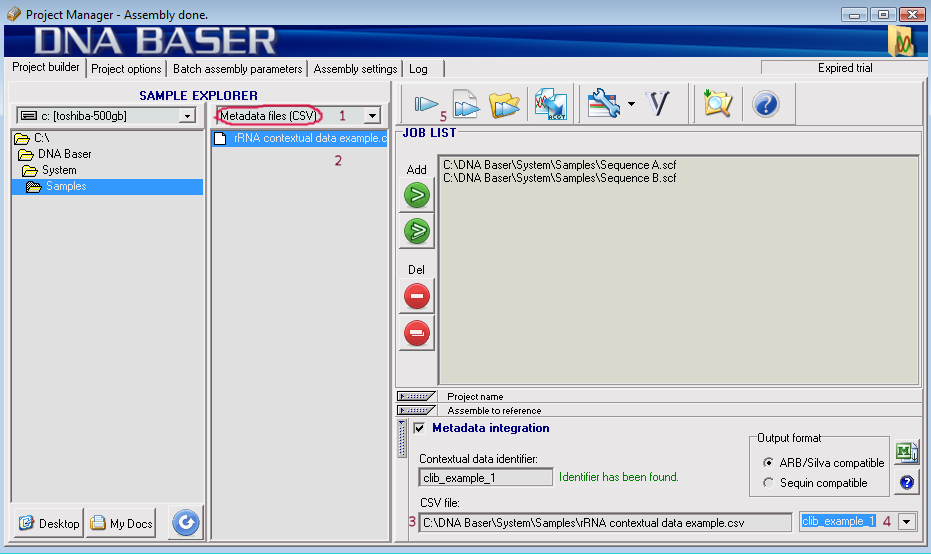Toggle Metadata integration checkbox
This screenshot has width=931, height=554.
(419, 428)
